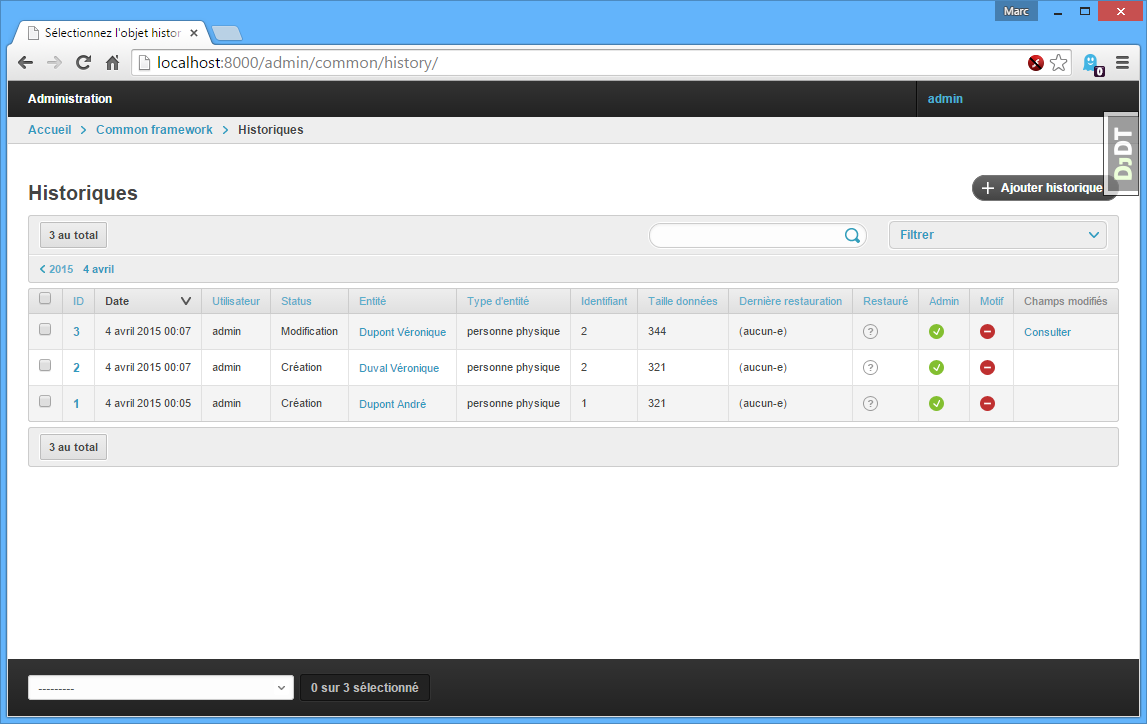Viewport: 1147px width, 724px height.
Task: Click green Admin checkmark in row 3
Action: [936, 332]
